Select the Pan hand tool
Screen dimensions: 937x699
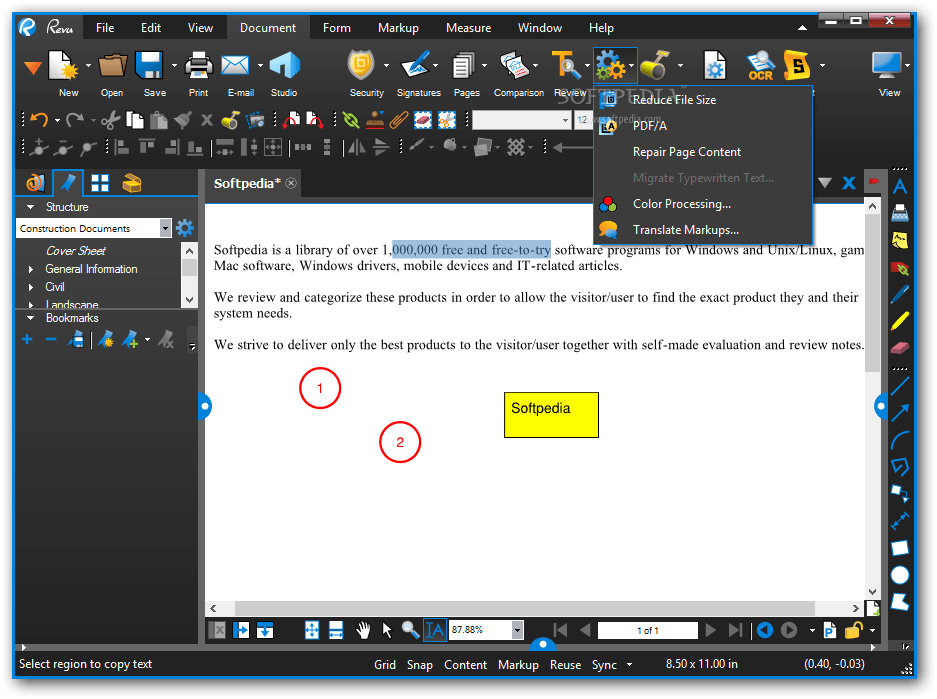pos(363,630)
